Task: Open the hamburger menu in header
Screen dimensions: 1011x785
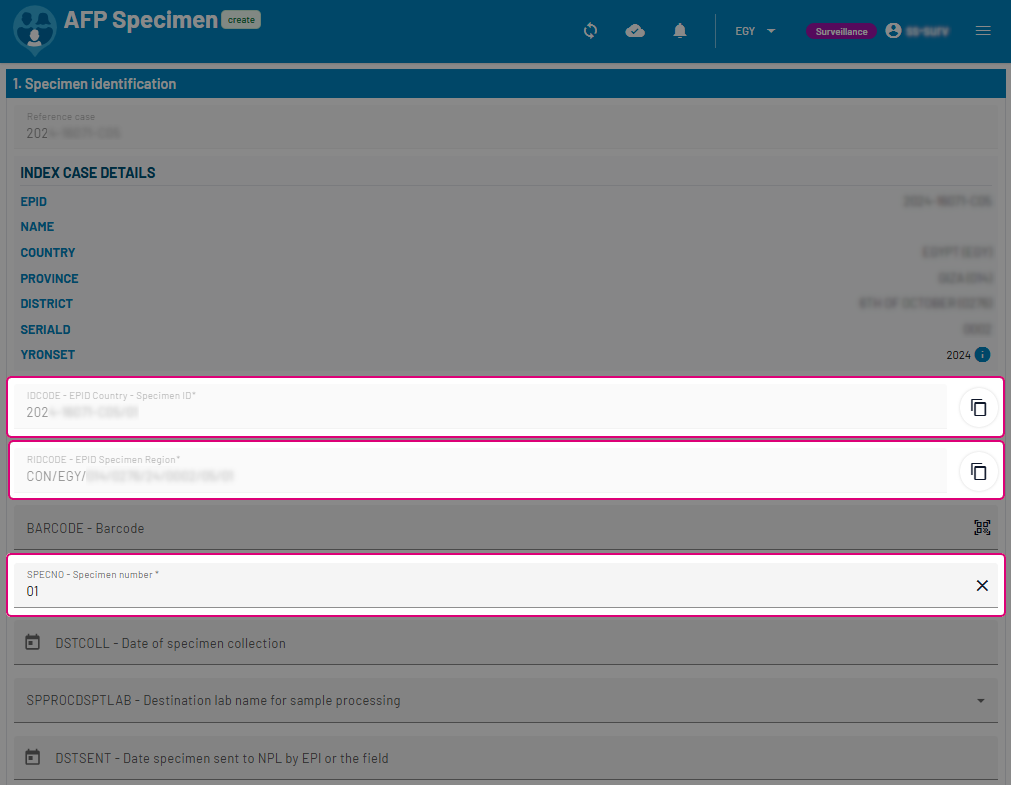Action: click(983, 31)
